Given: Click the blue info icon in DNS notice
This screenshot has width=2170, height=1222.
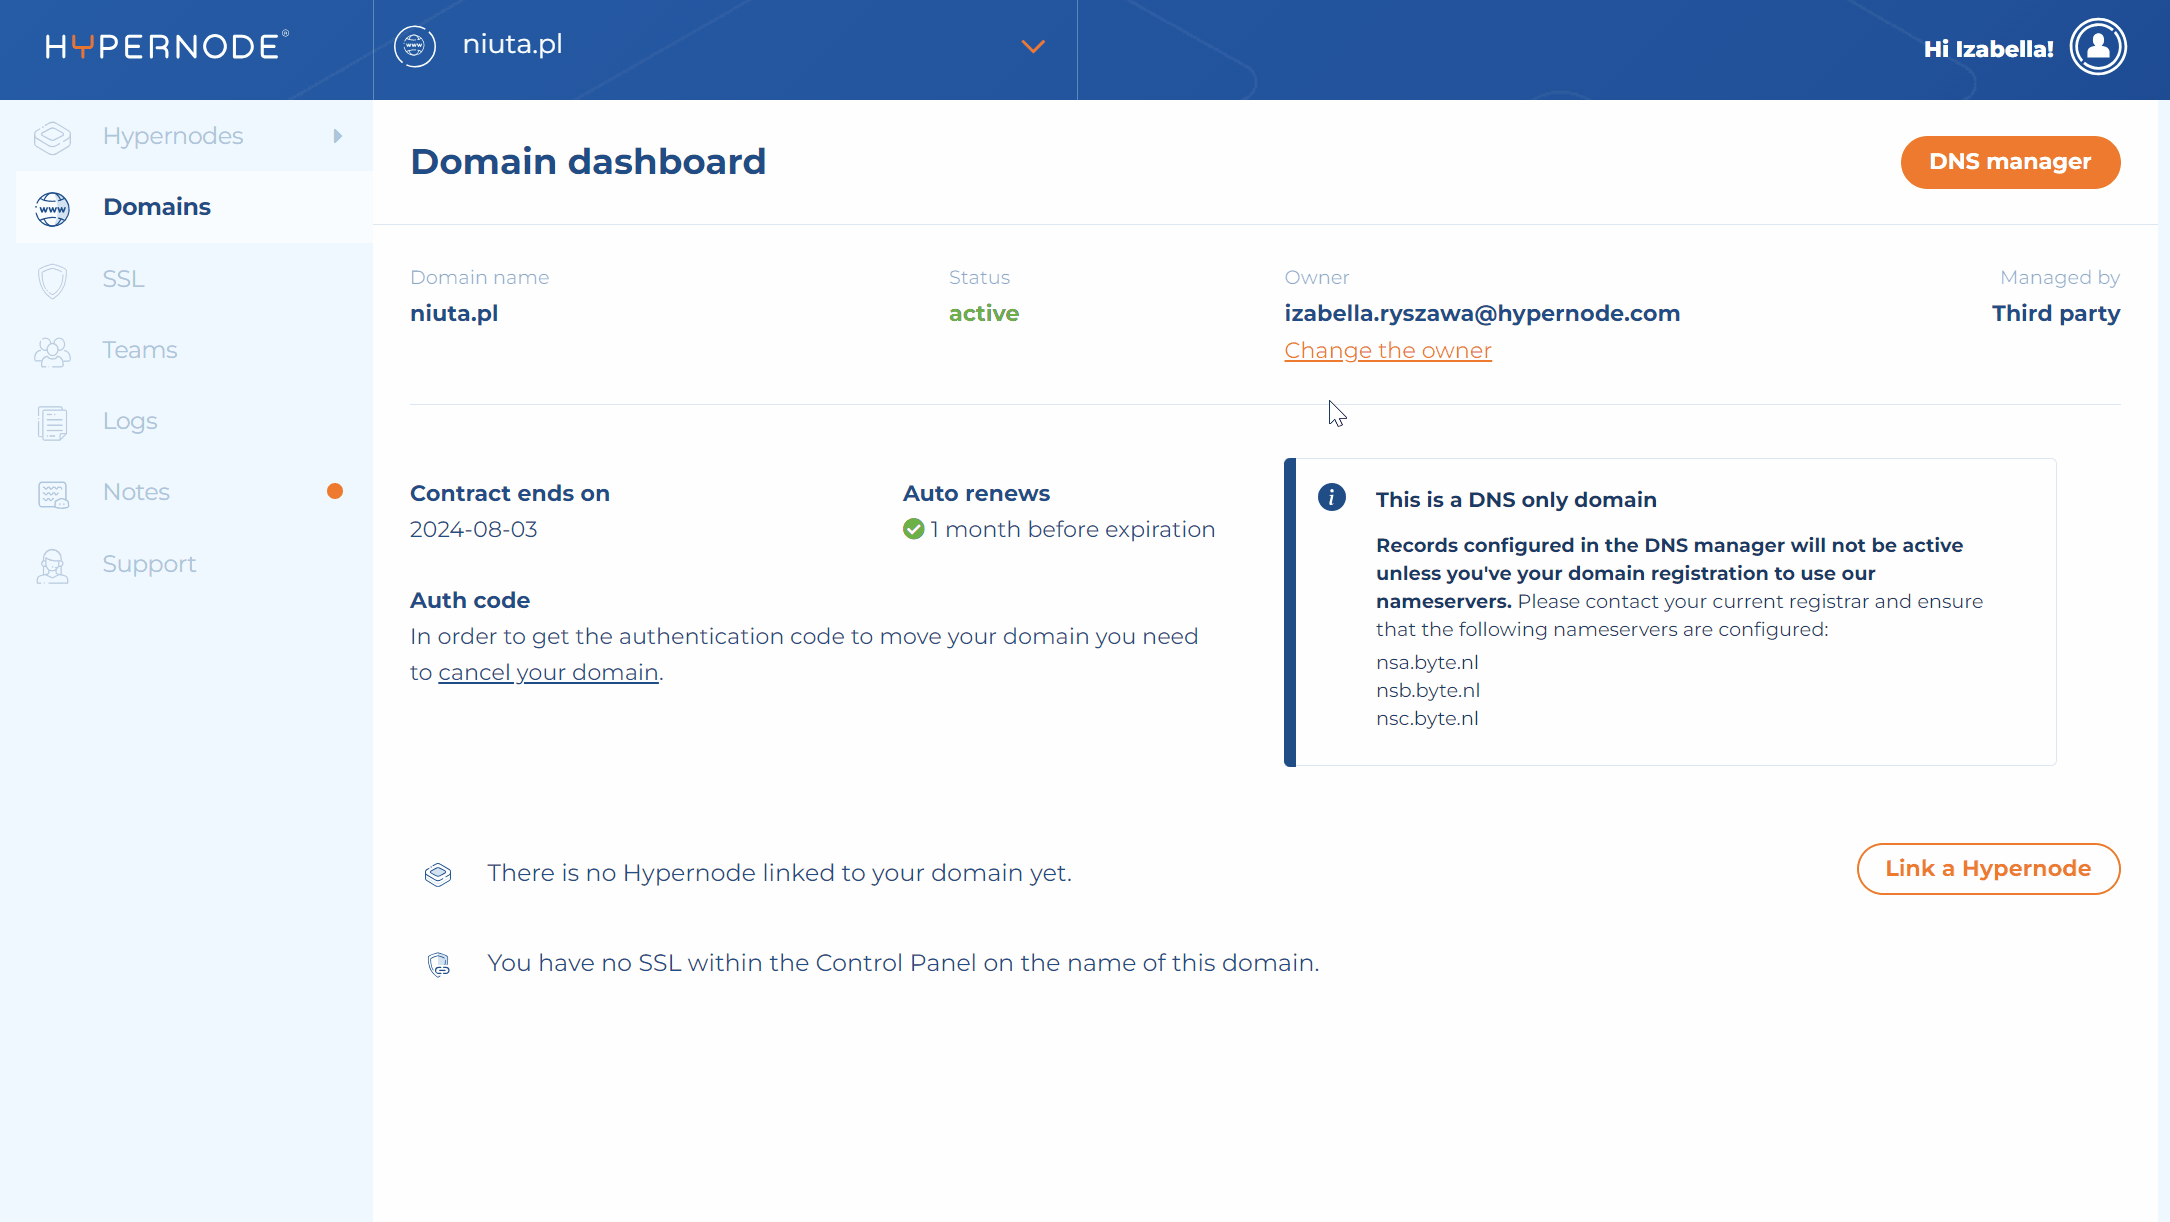Looking at the screenshot, I should [x=1331, y=497].
